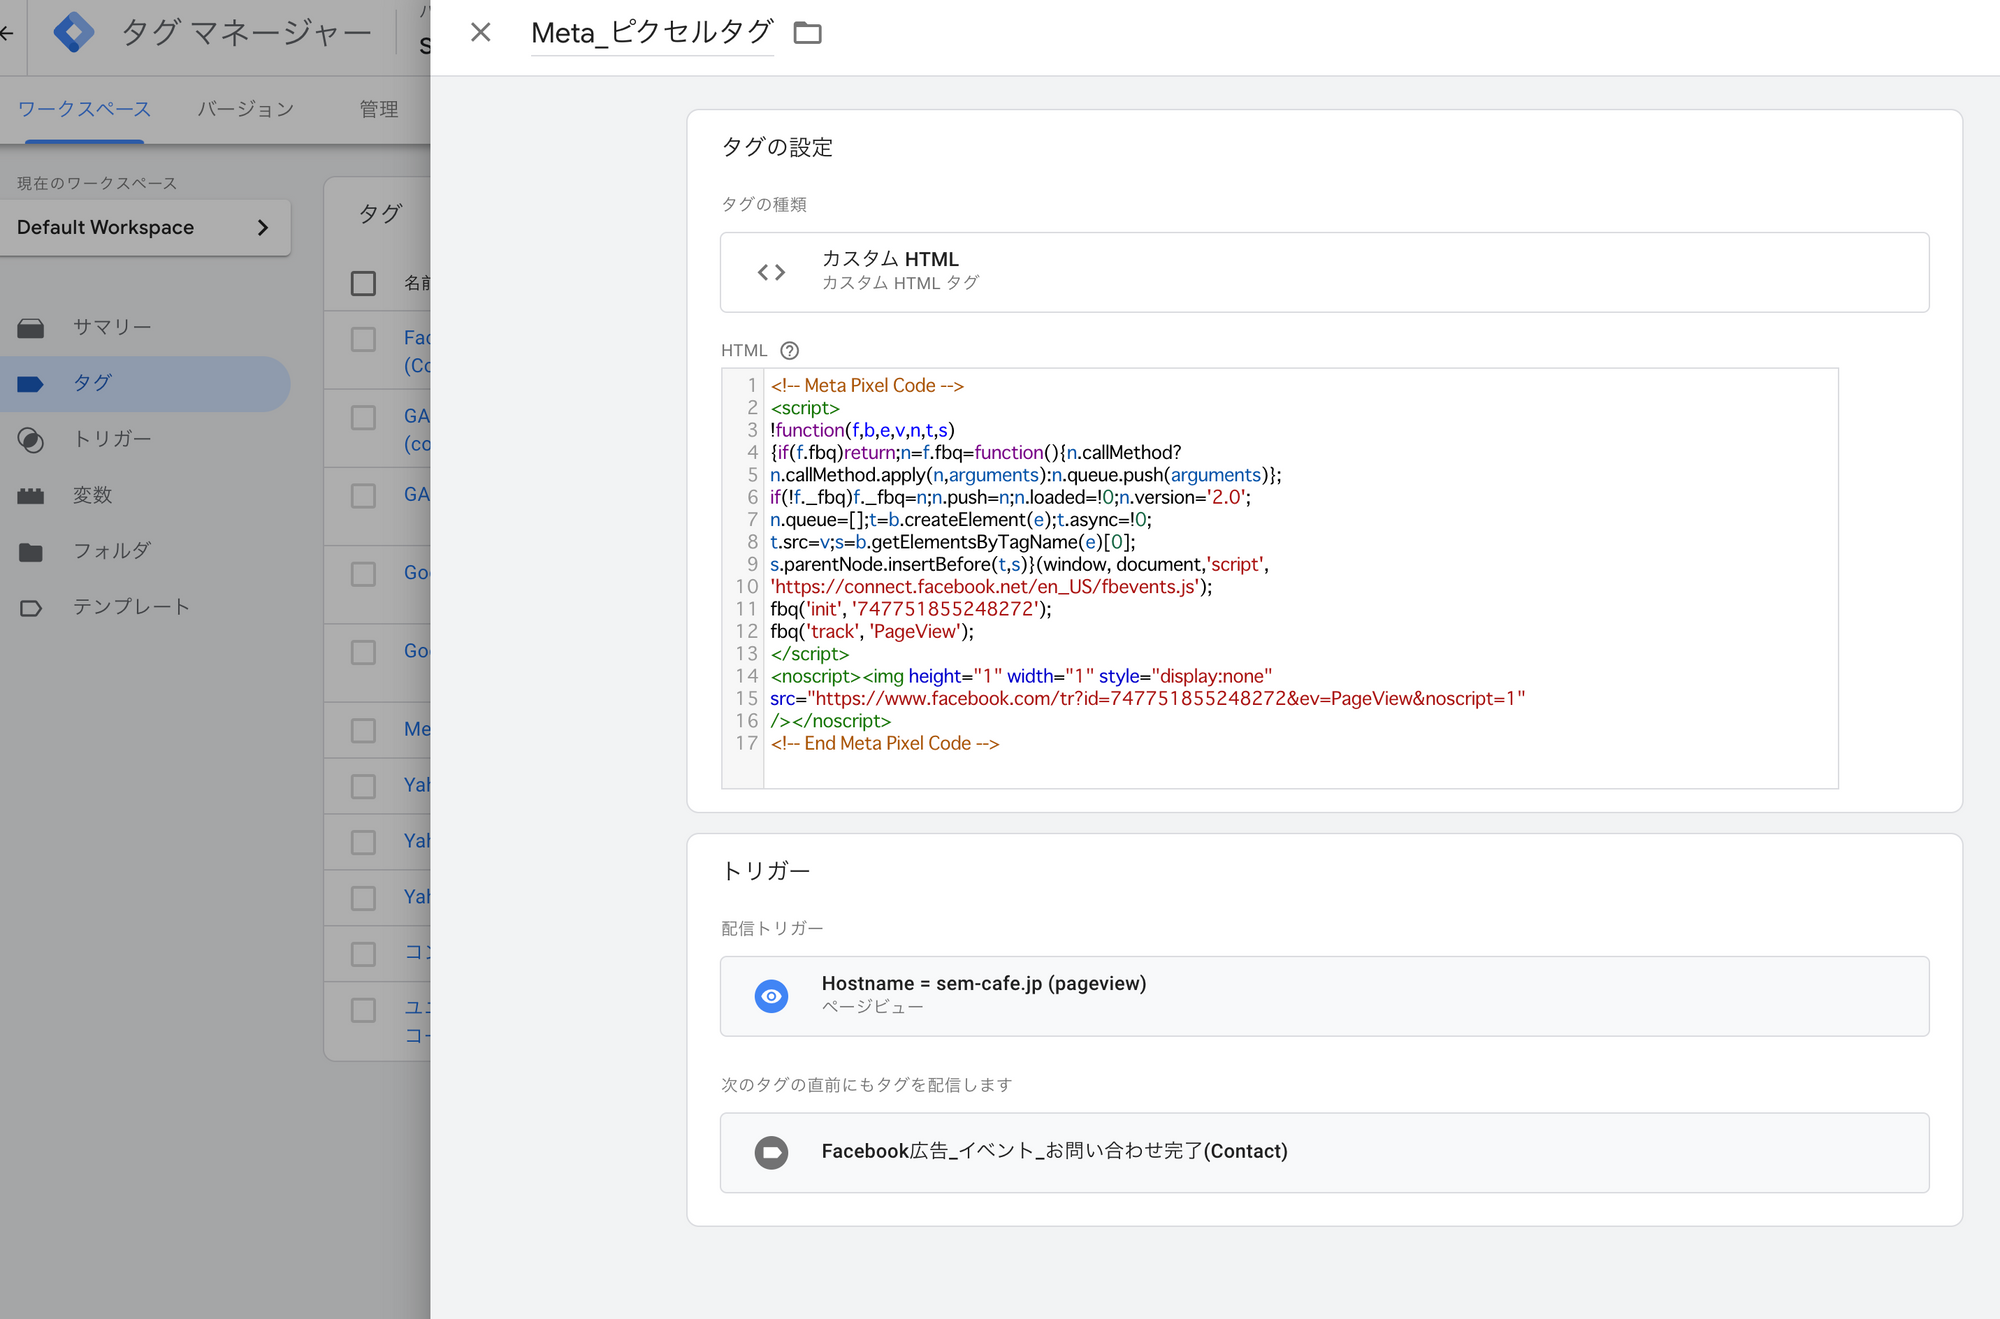Toggle the select-all checkbox in tag list header
The height and width of the screenshot is (1319, 2000).
click(363, 283)
